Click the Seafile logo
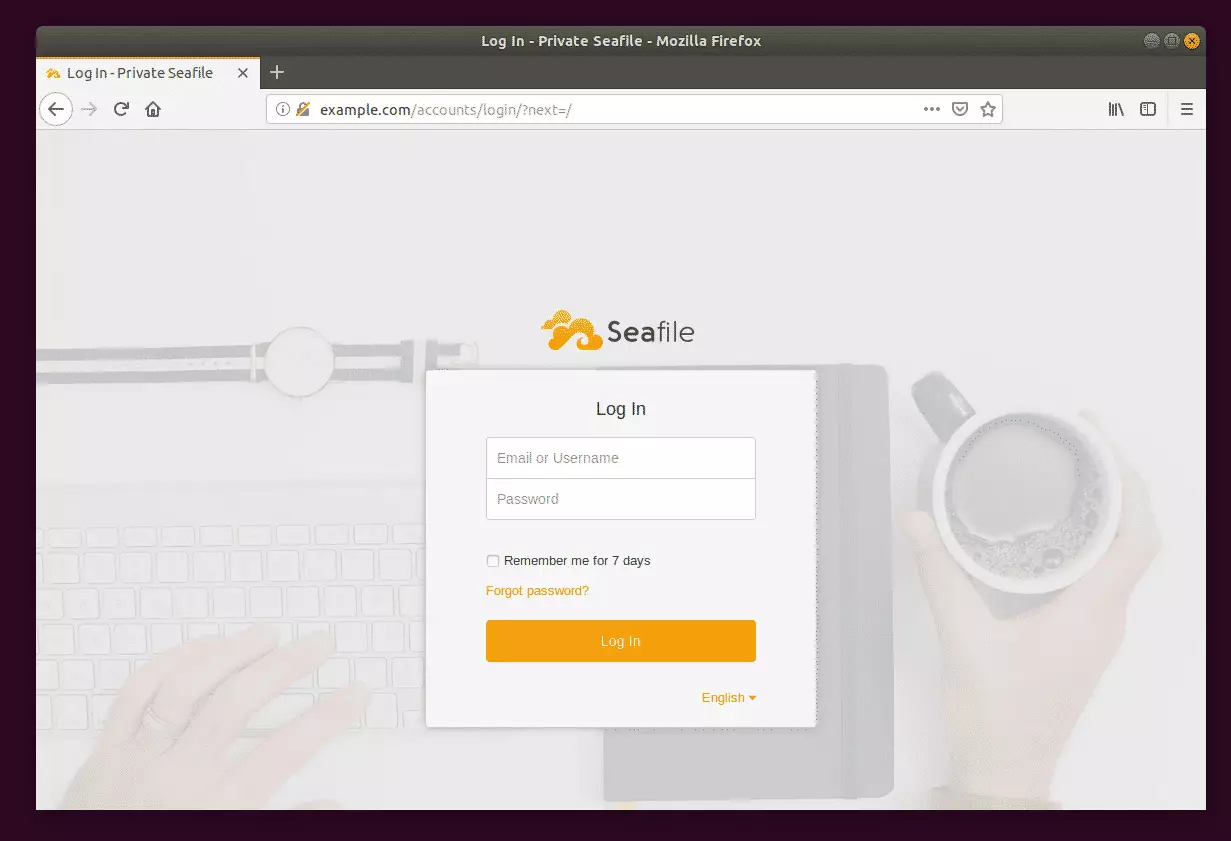 [x=617, y=330]
